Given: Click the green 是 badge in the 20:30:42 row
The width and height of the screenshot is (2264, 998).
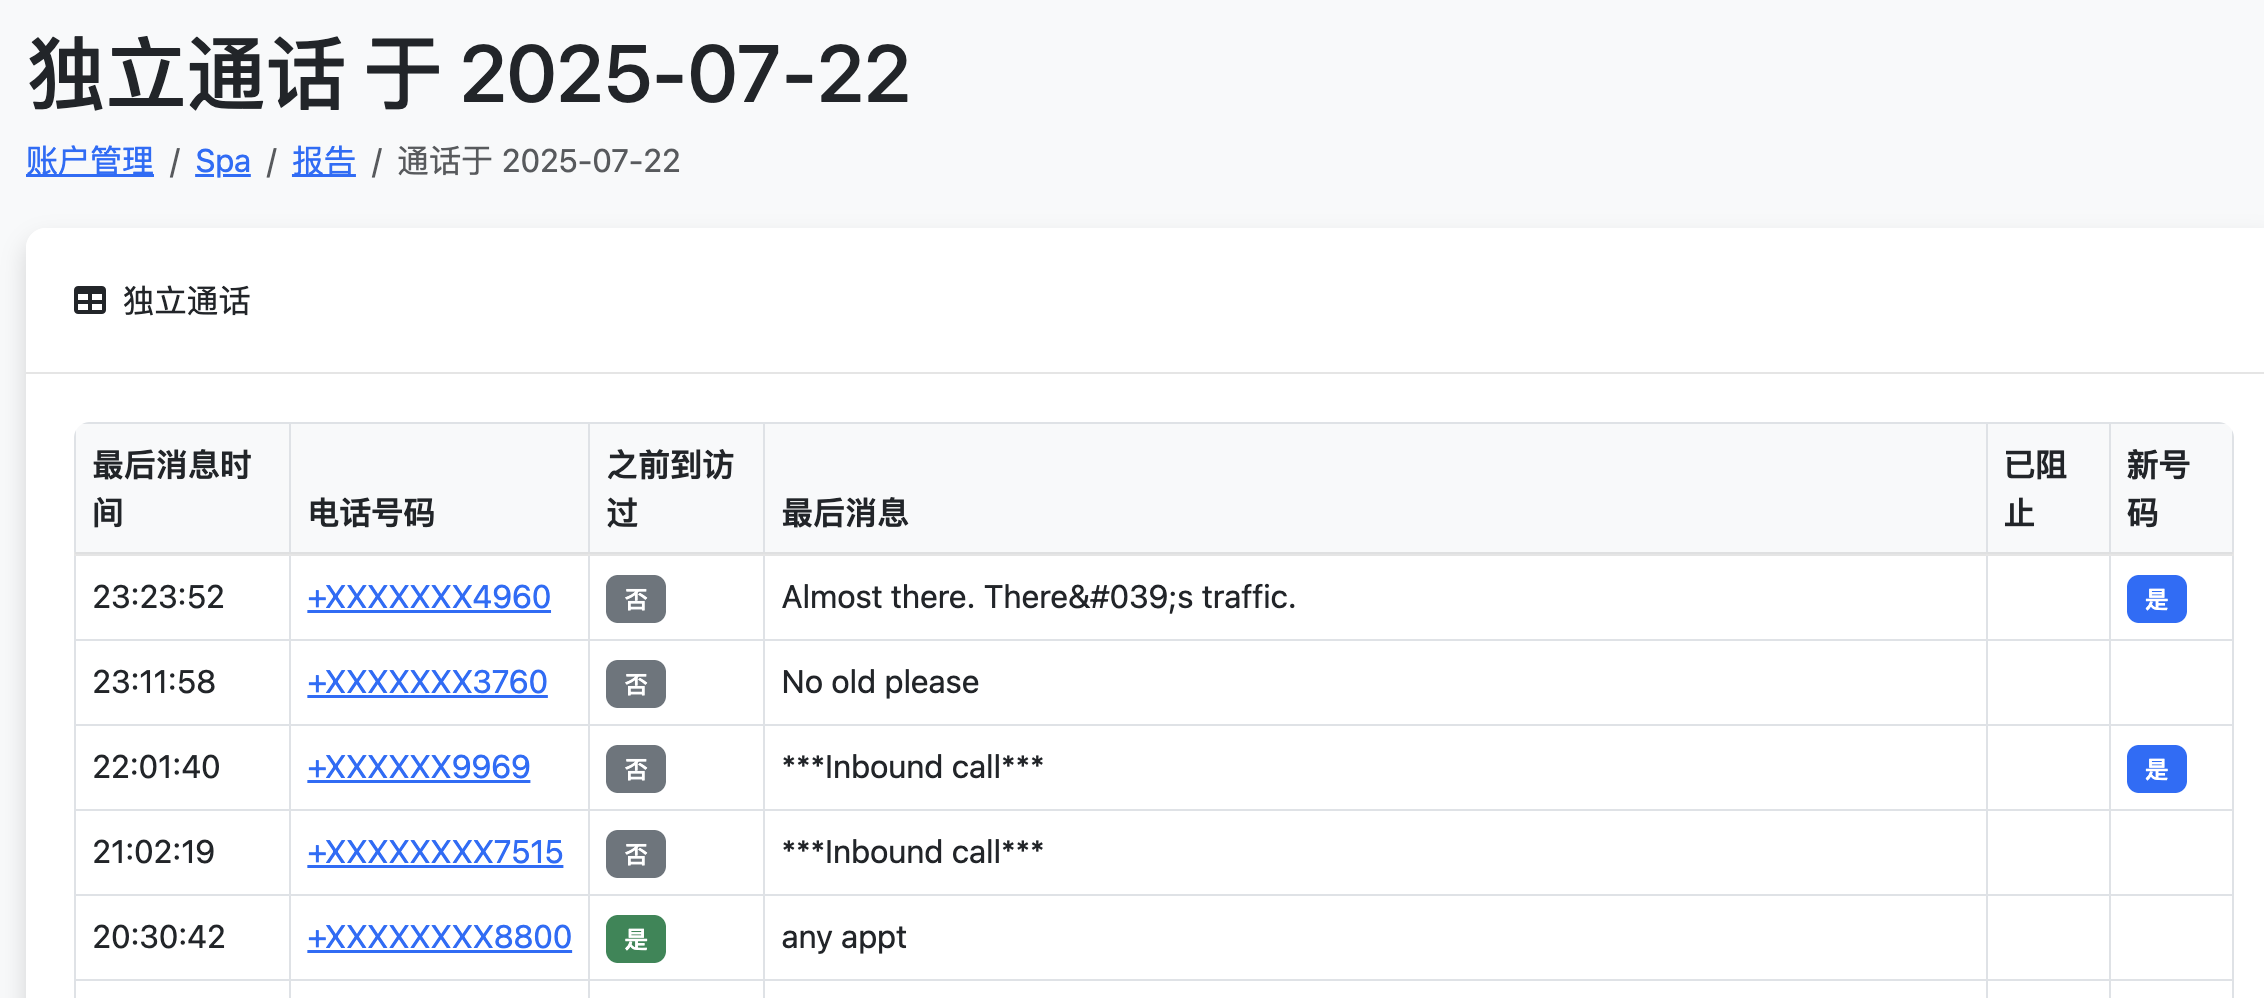Looking at the screenshot, I should tap(636, 939).
